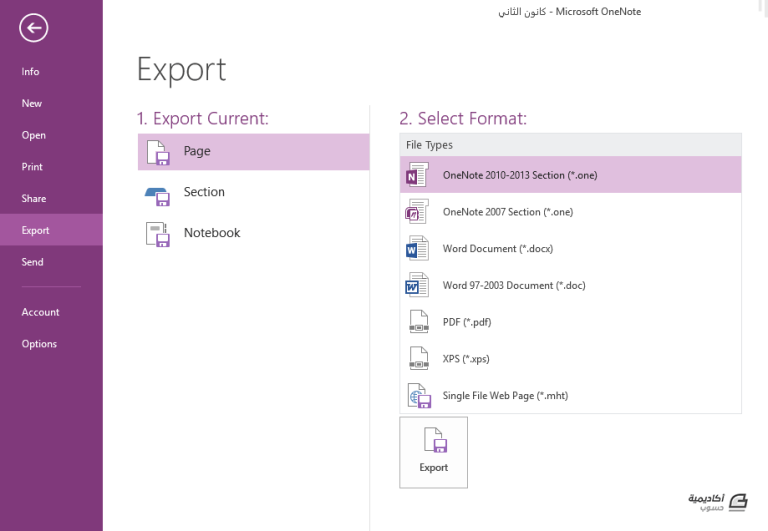Click the Notebook export icon

tap(158, 234)
